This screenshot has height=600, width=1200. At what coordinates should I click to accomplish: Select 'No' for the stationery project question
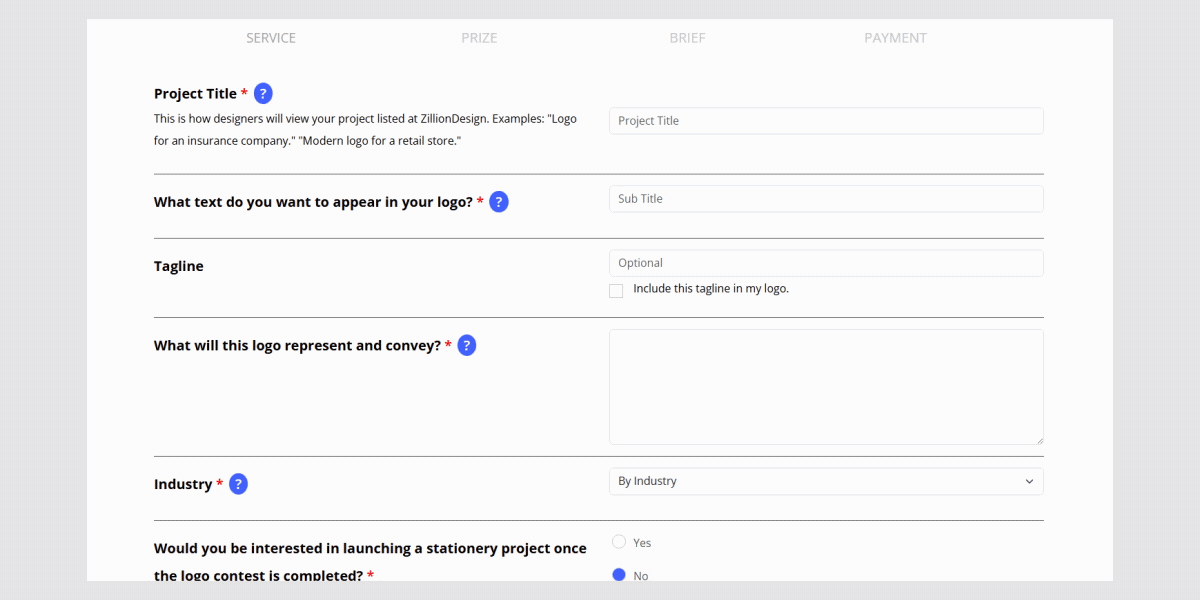[619, 574]
